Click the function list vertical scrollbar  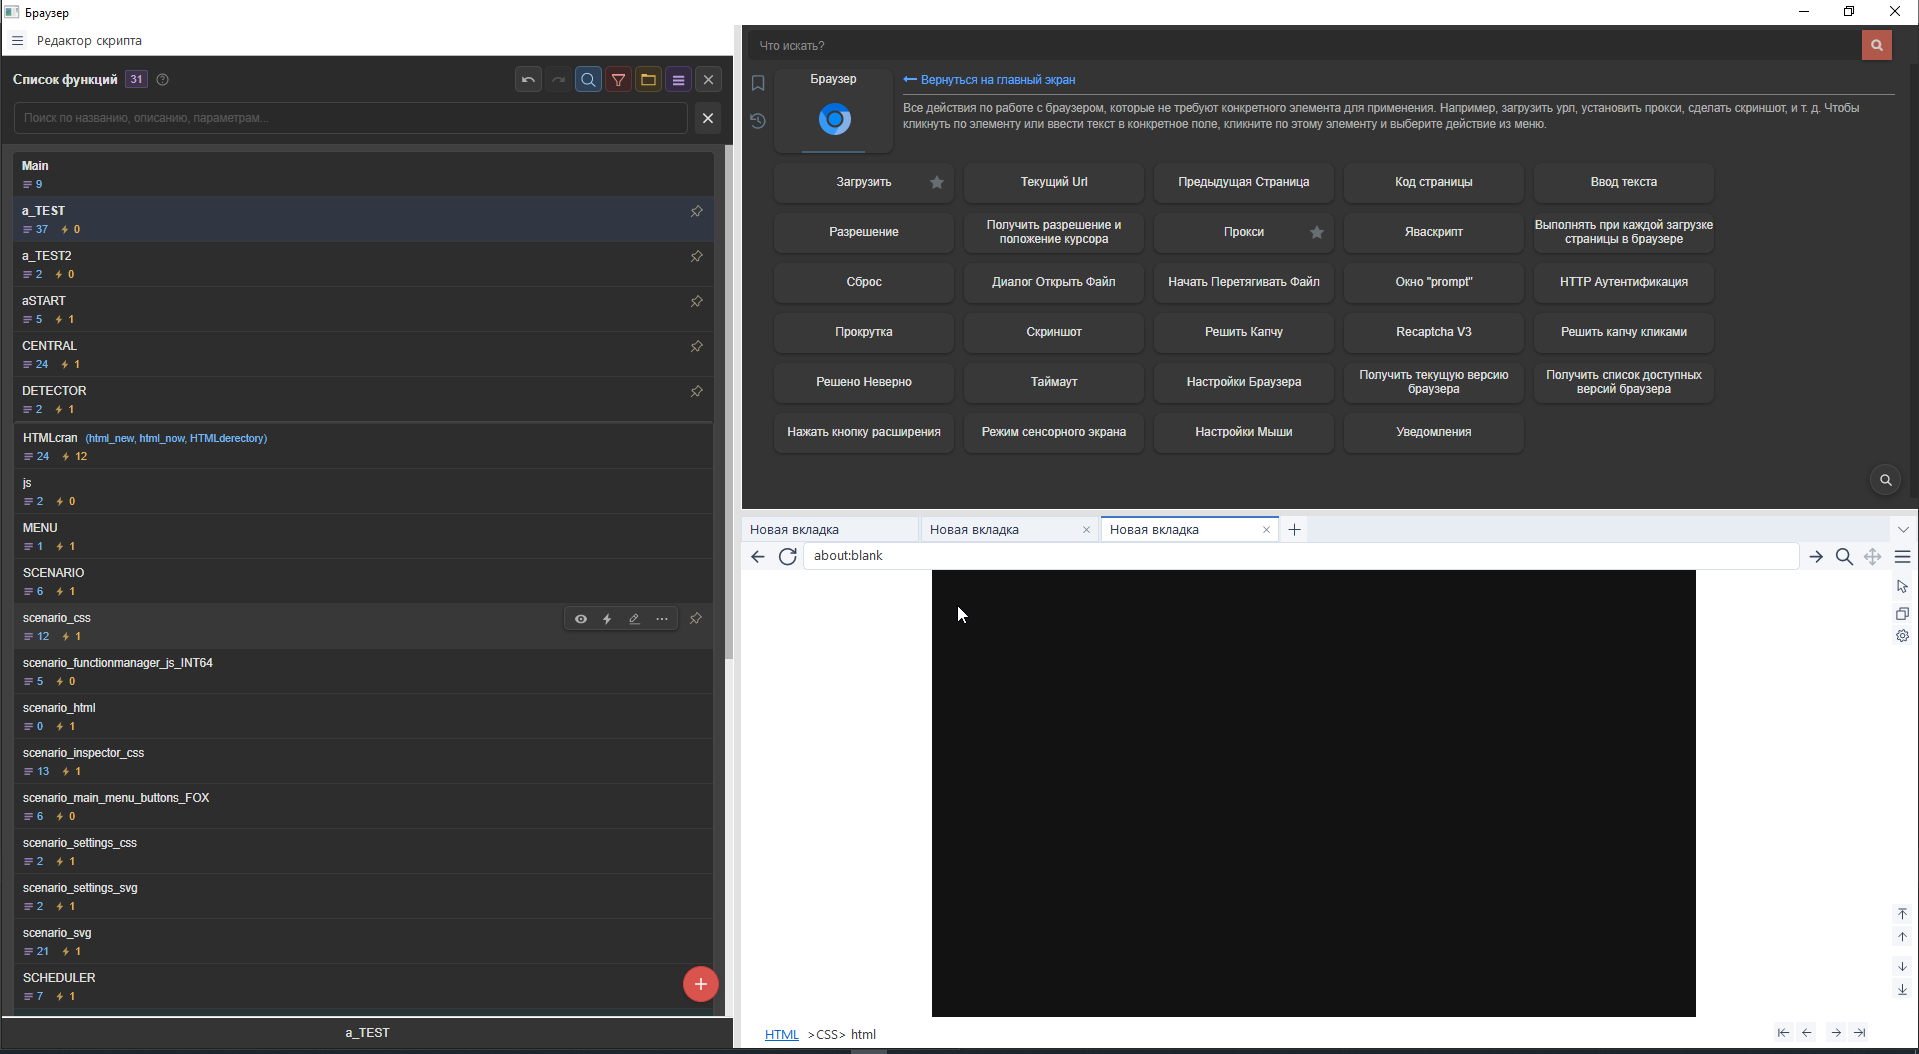pos(728,403)
